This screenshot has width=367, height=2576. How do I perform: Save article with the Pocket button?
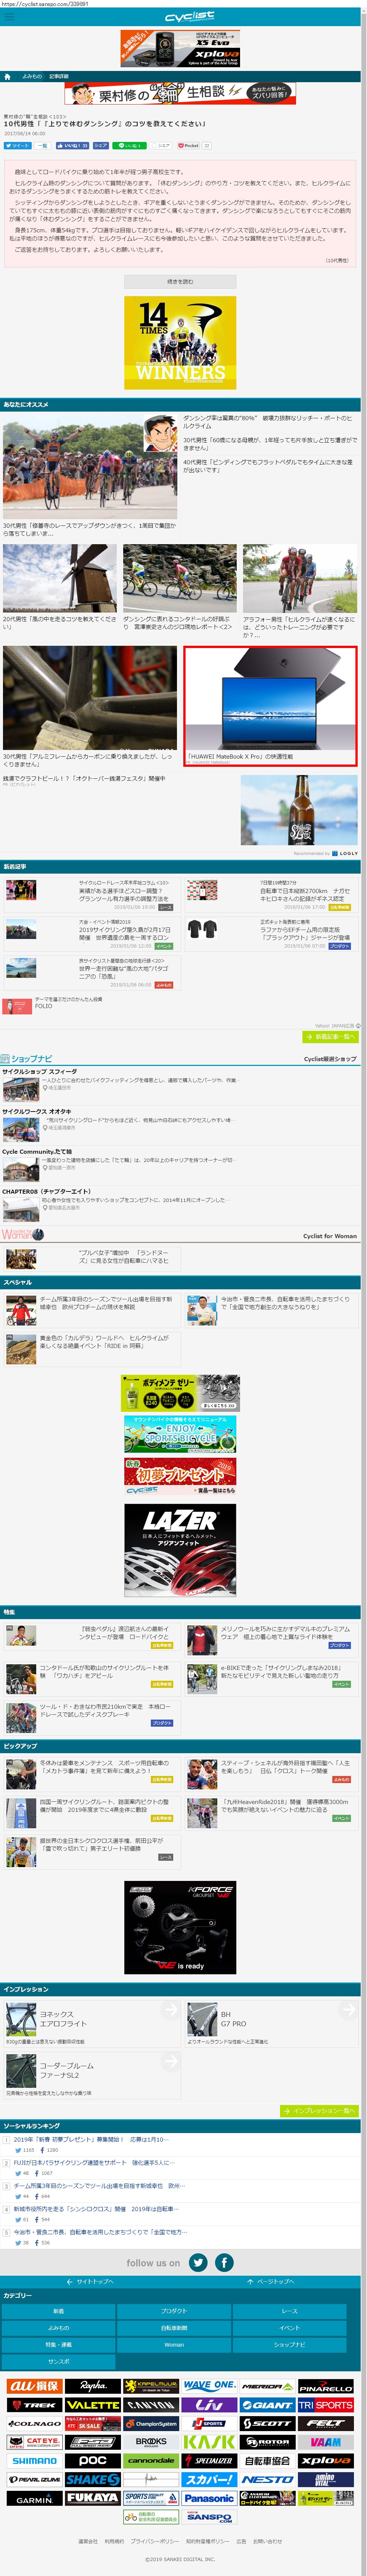click(189, 146)
